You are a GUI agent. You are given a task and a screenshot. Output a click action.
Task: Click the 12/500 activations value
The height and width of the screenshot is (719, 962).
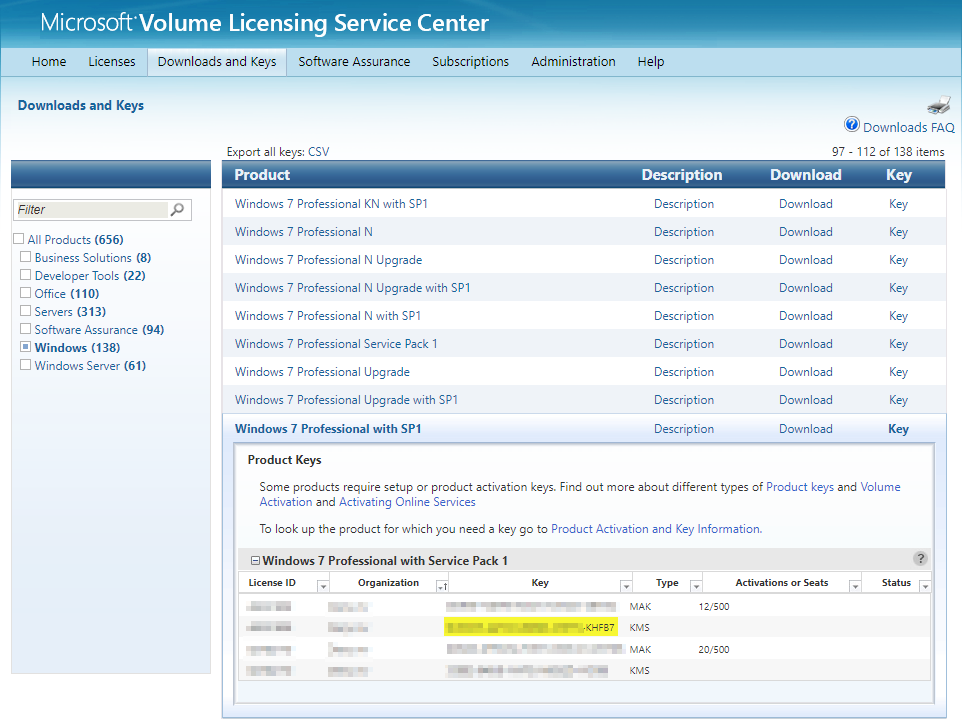click(x=714, y=607)
